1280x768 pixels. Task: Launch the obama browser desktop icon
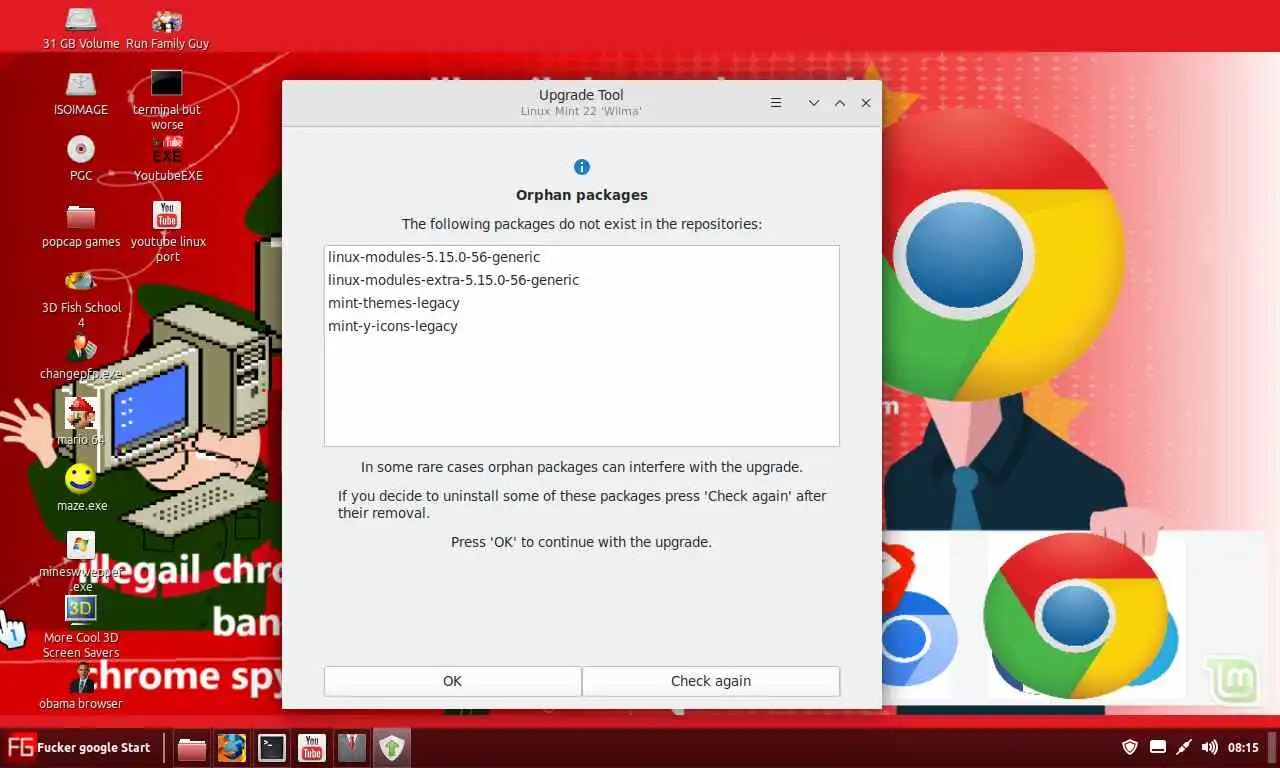coord(81,686)
